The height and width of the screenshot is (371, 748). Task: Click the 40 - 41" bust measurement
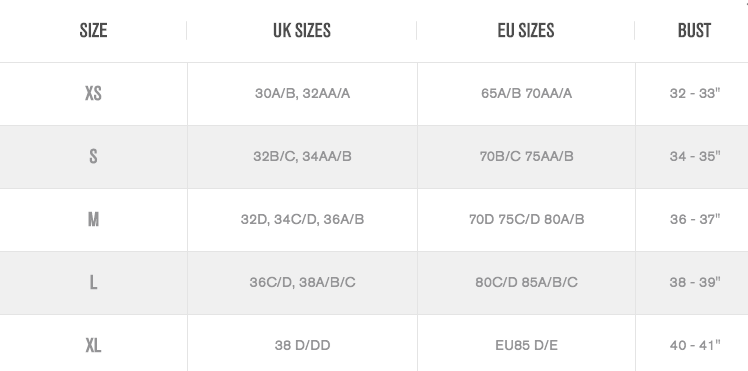point(695,345)
